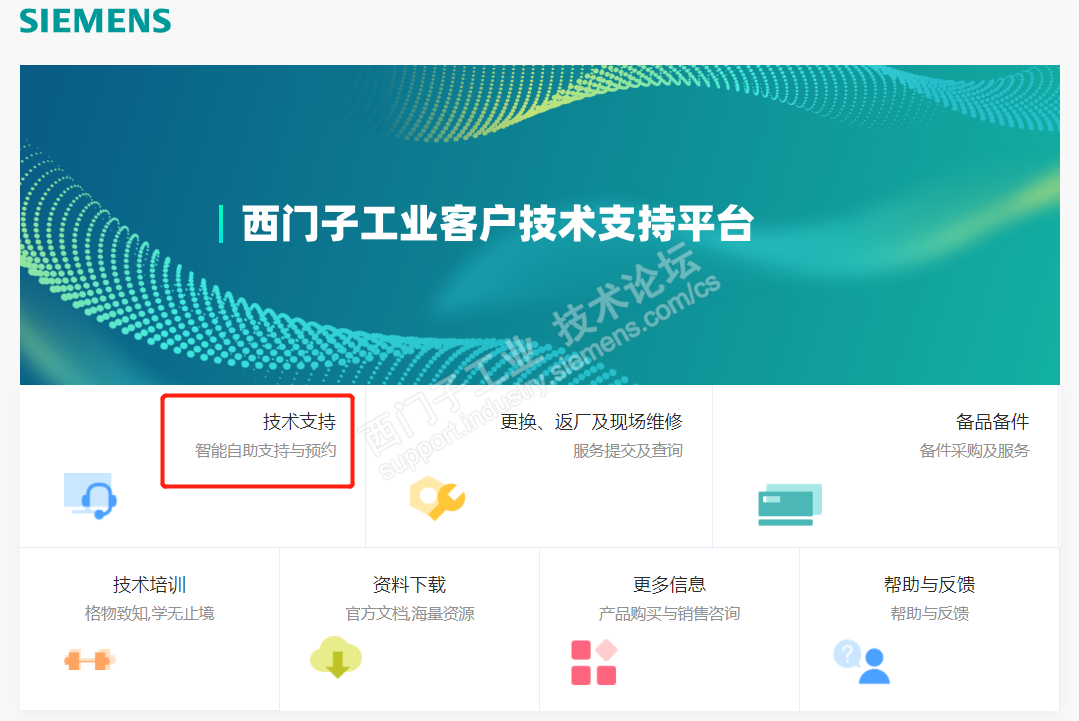Click the SIEMENS logo

pyautogui.click(x=95, y=21)
